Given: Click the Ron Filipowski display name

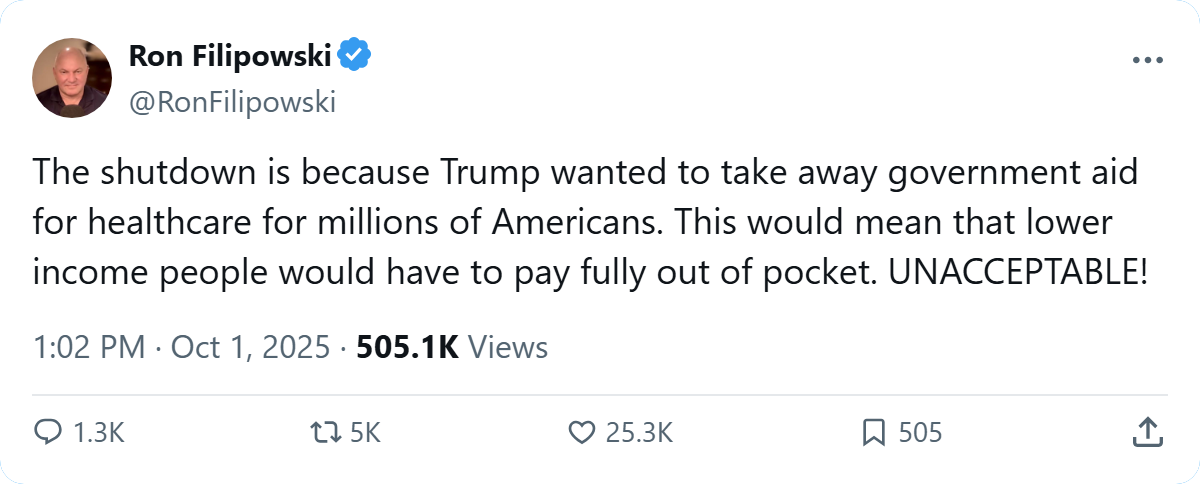Looking at the screenshot, I should [230, 58].
